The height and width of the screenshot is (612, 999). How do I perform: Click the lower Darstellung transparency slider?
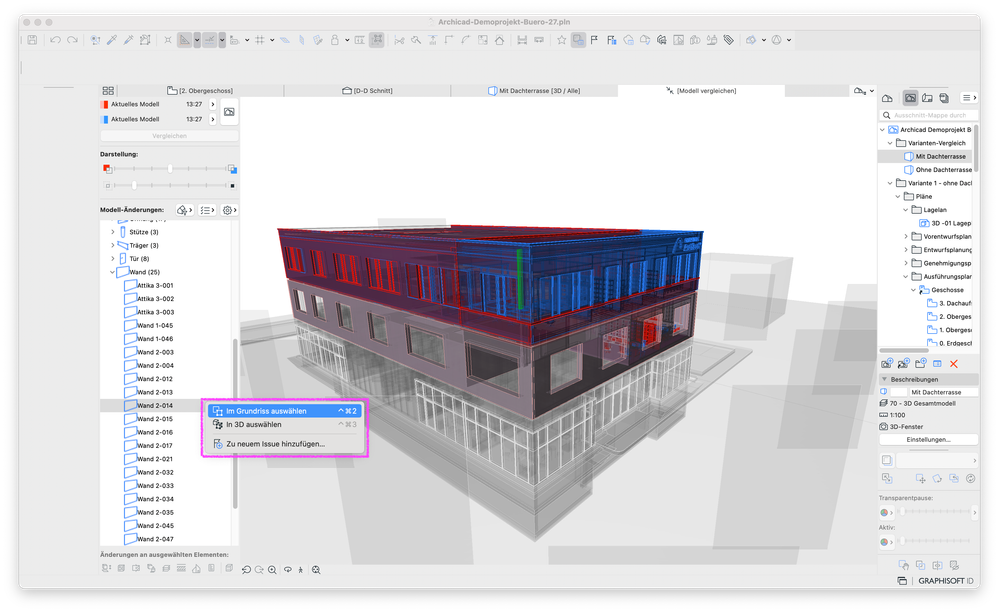tap(169, 185)
